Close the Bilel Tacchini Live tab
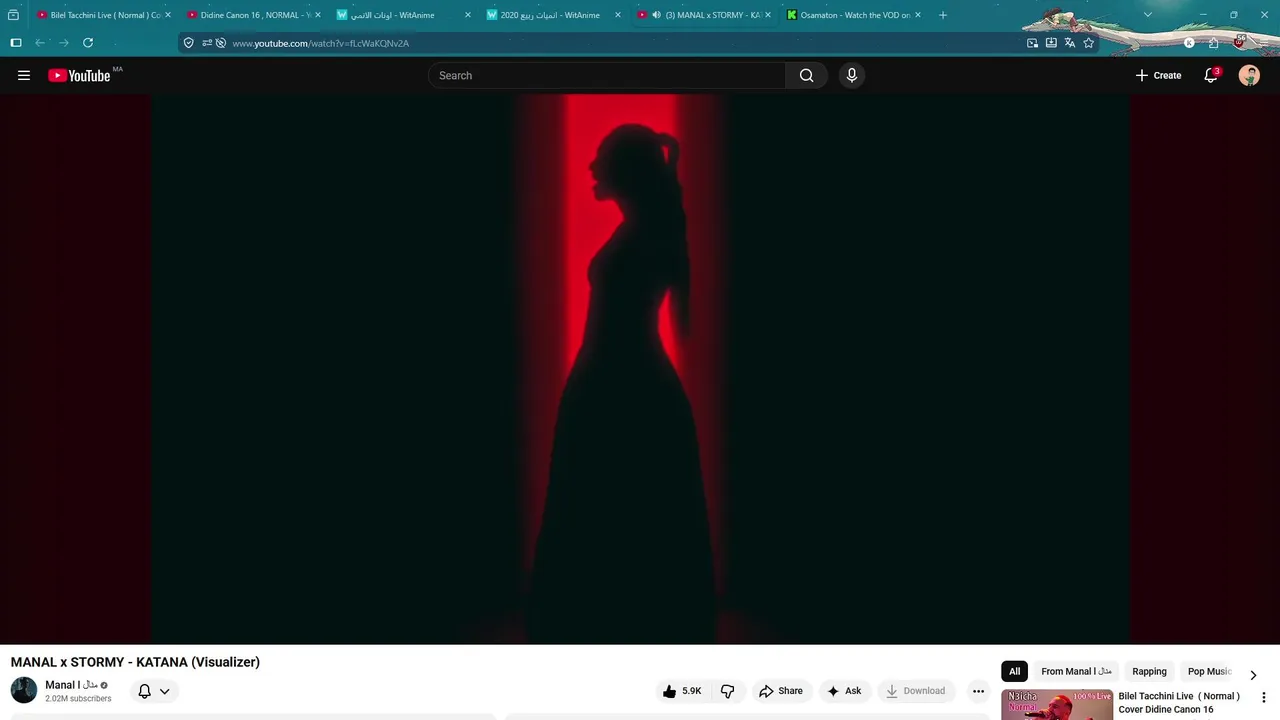Viewport: 1280px width, 720px height. tap(168, 15)
